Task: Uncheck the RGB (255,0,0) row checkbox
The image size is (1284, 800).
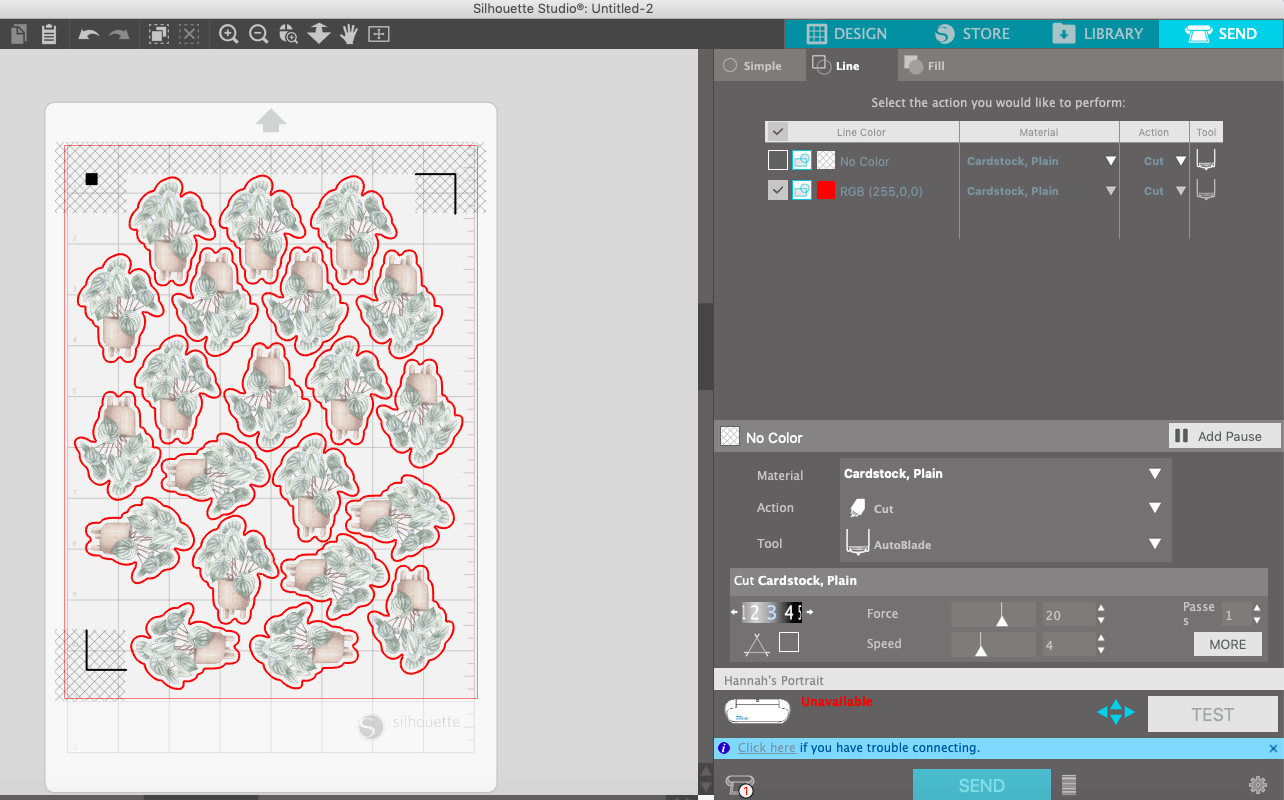Action: pyautogui.click(x=777, y=190)
